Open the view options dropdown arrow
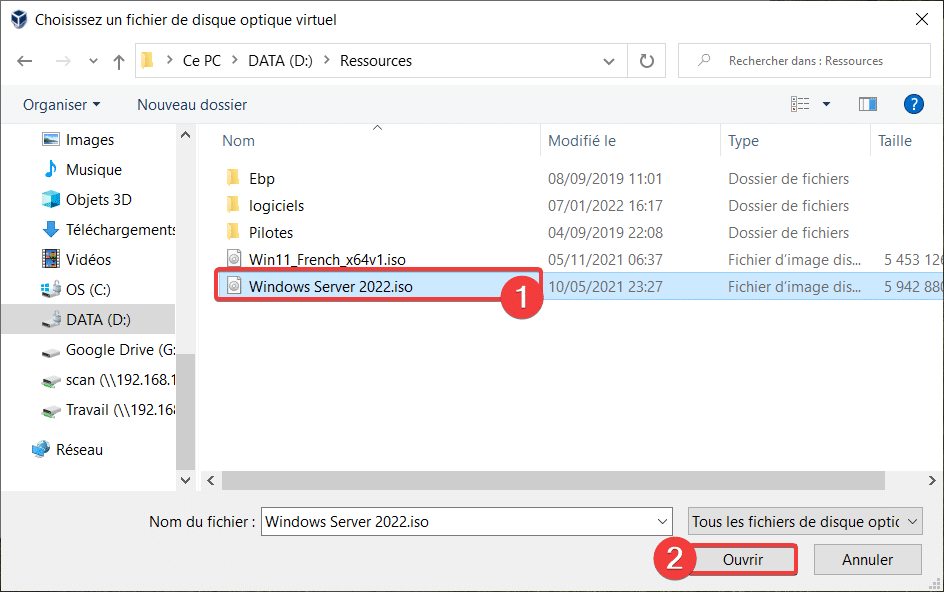The height and width of the screenshot is (592, 944). coord(827,104)
